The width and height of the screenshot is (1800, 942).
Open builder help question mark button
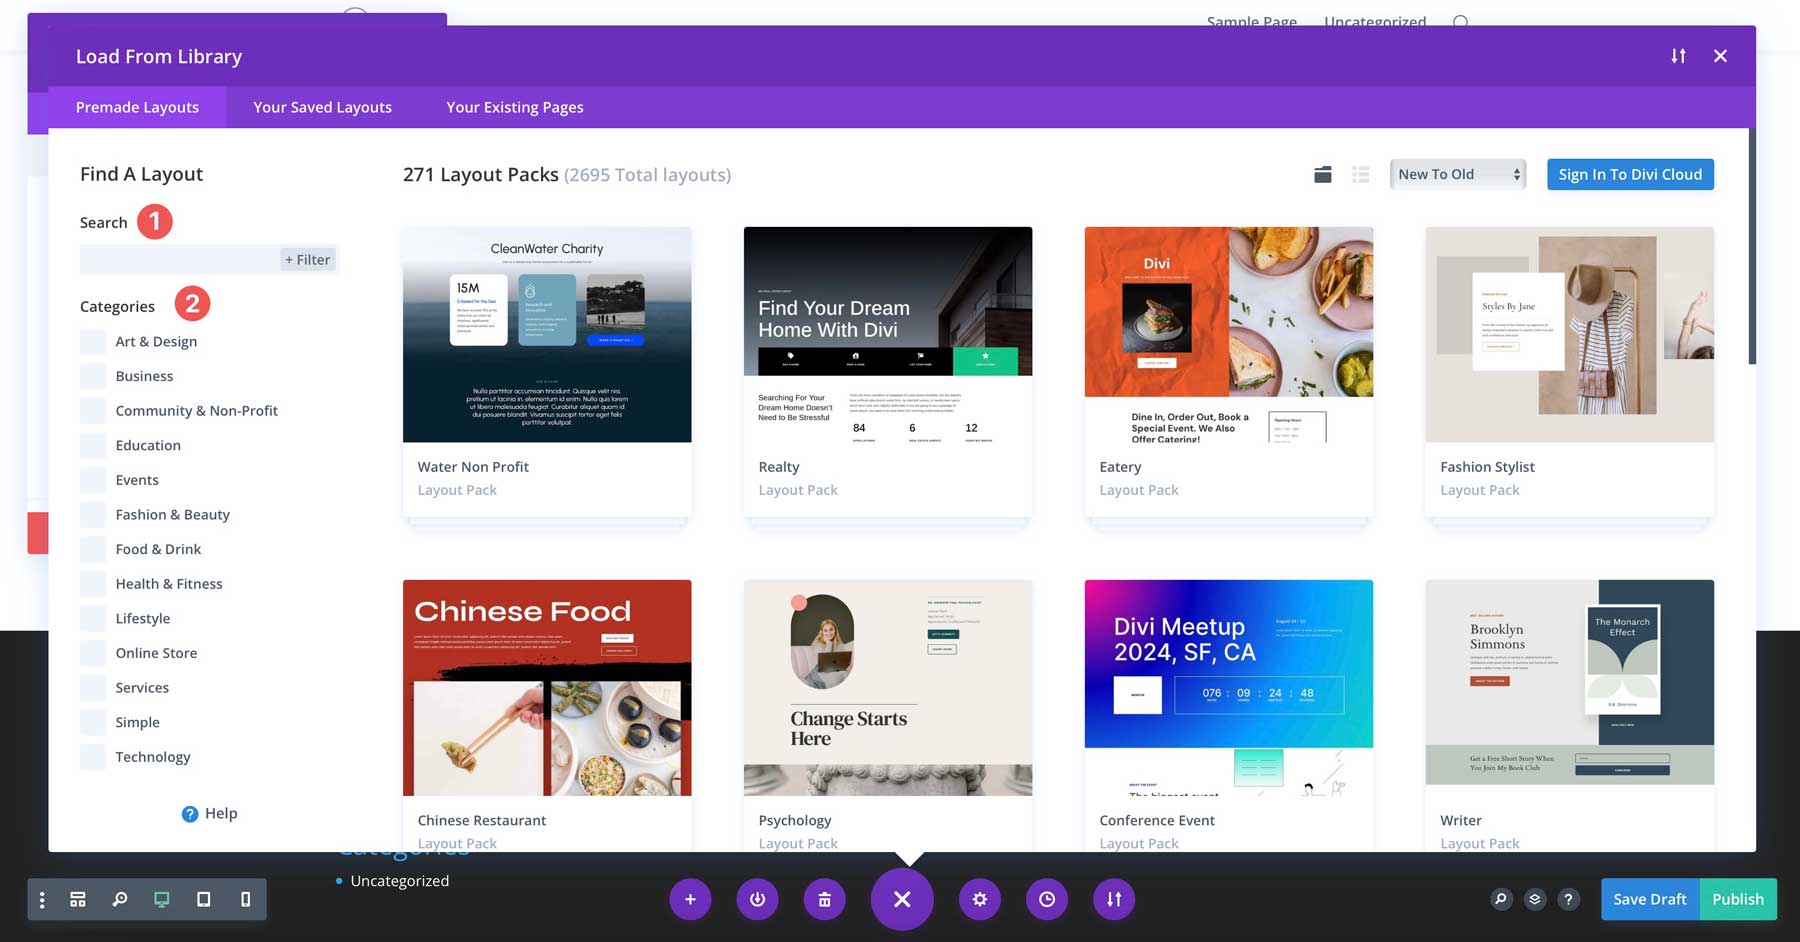[1569, 899]
